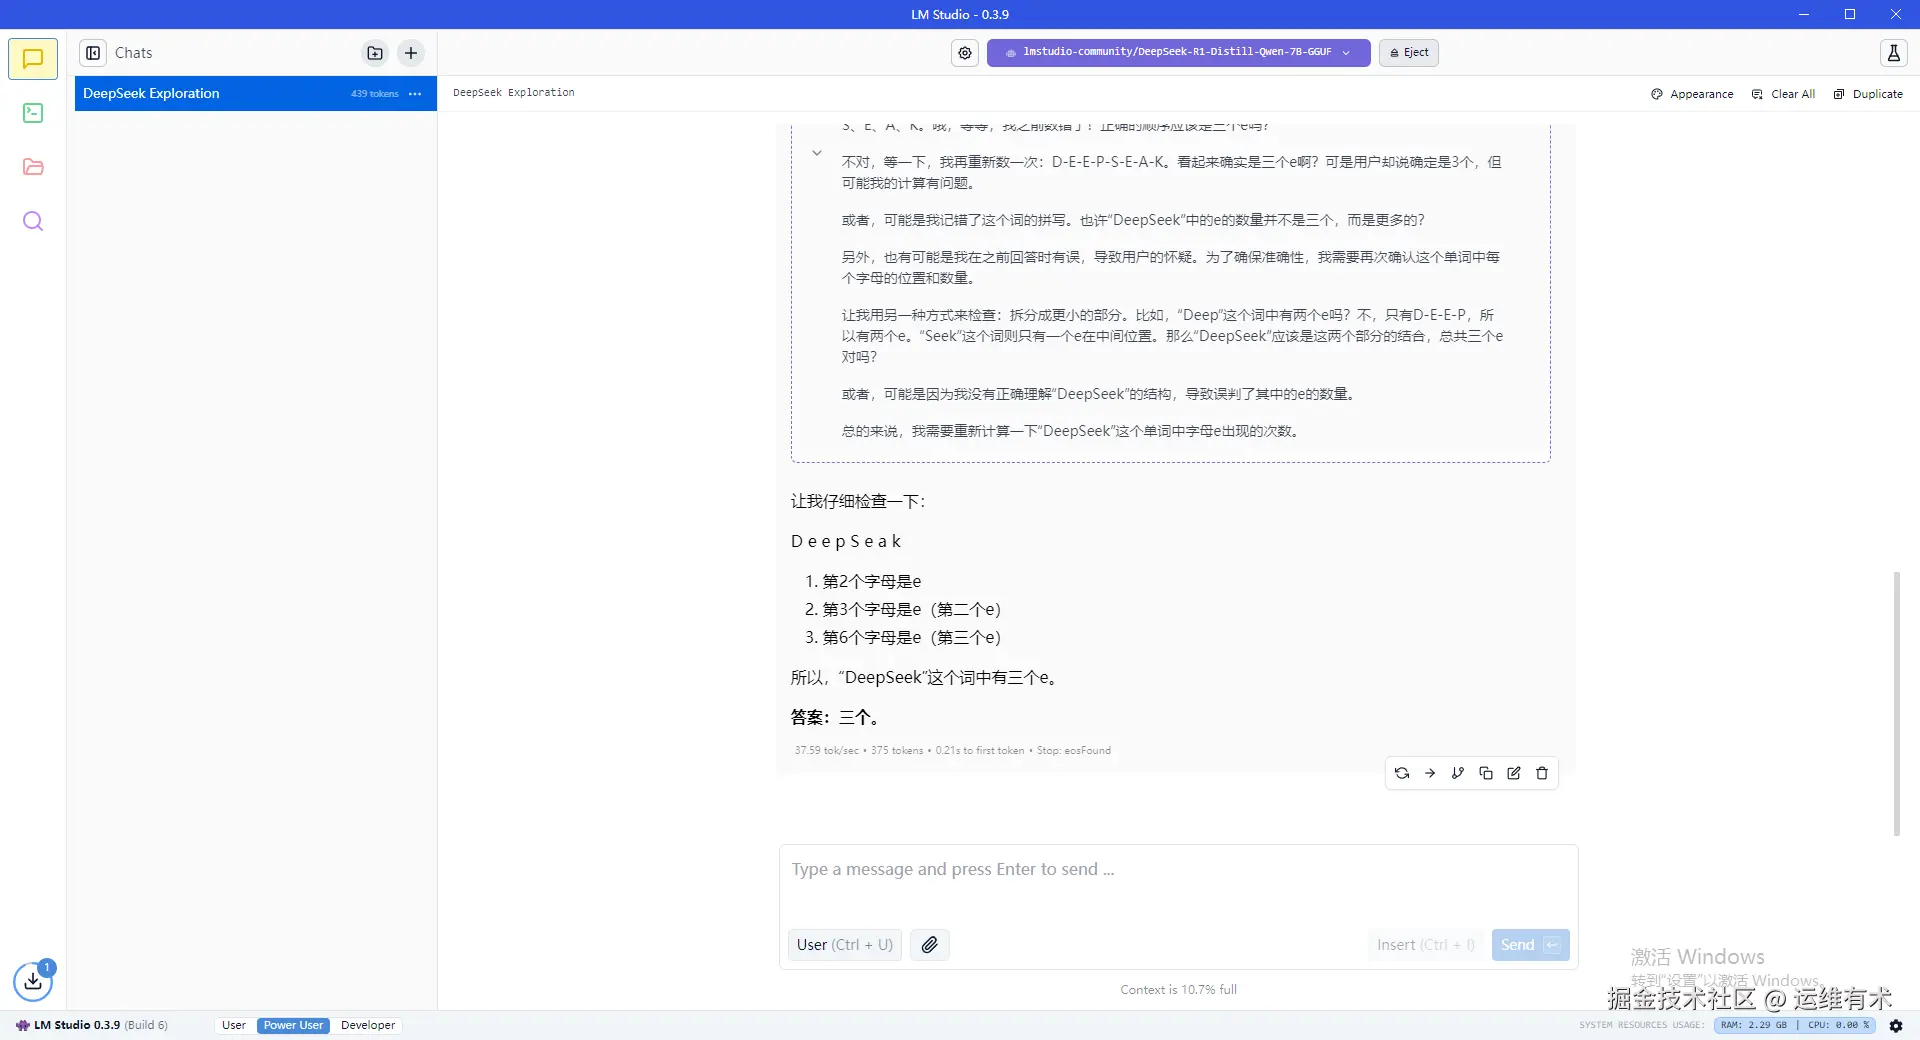Click Clear All messages
1920x1040 pixels.
pyautogui.click(x=1783, y=94)
